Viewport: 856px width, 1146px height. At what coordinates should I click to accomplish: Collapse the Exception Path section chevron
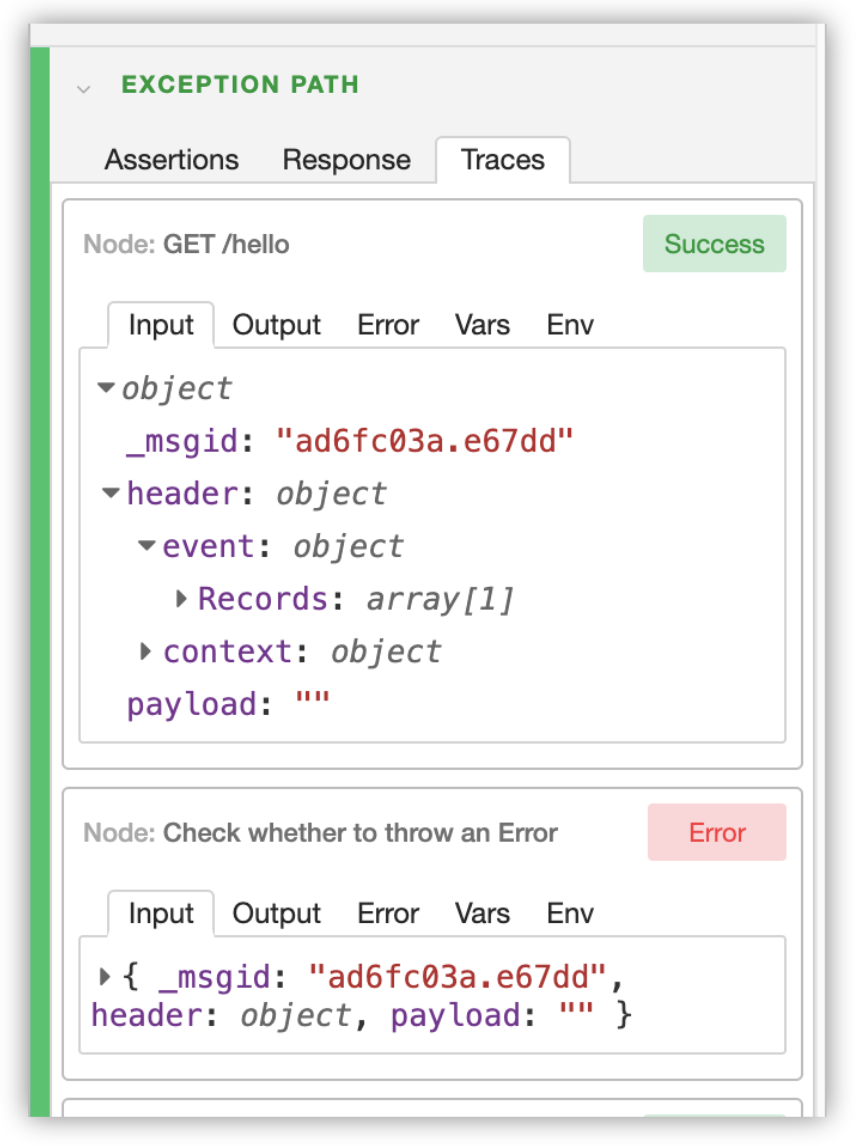[83, 89]
